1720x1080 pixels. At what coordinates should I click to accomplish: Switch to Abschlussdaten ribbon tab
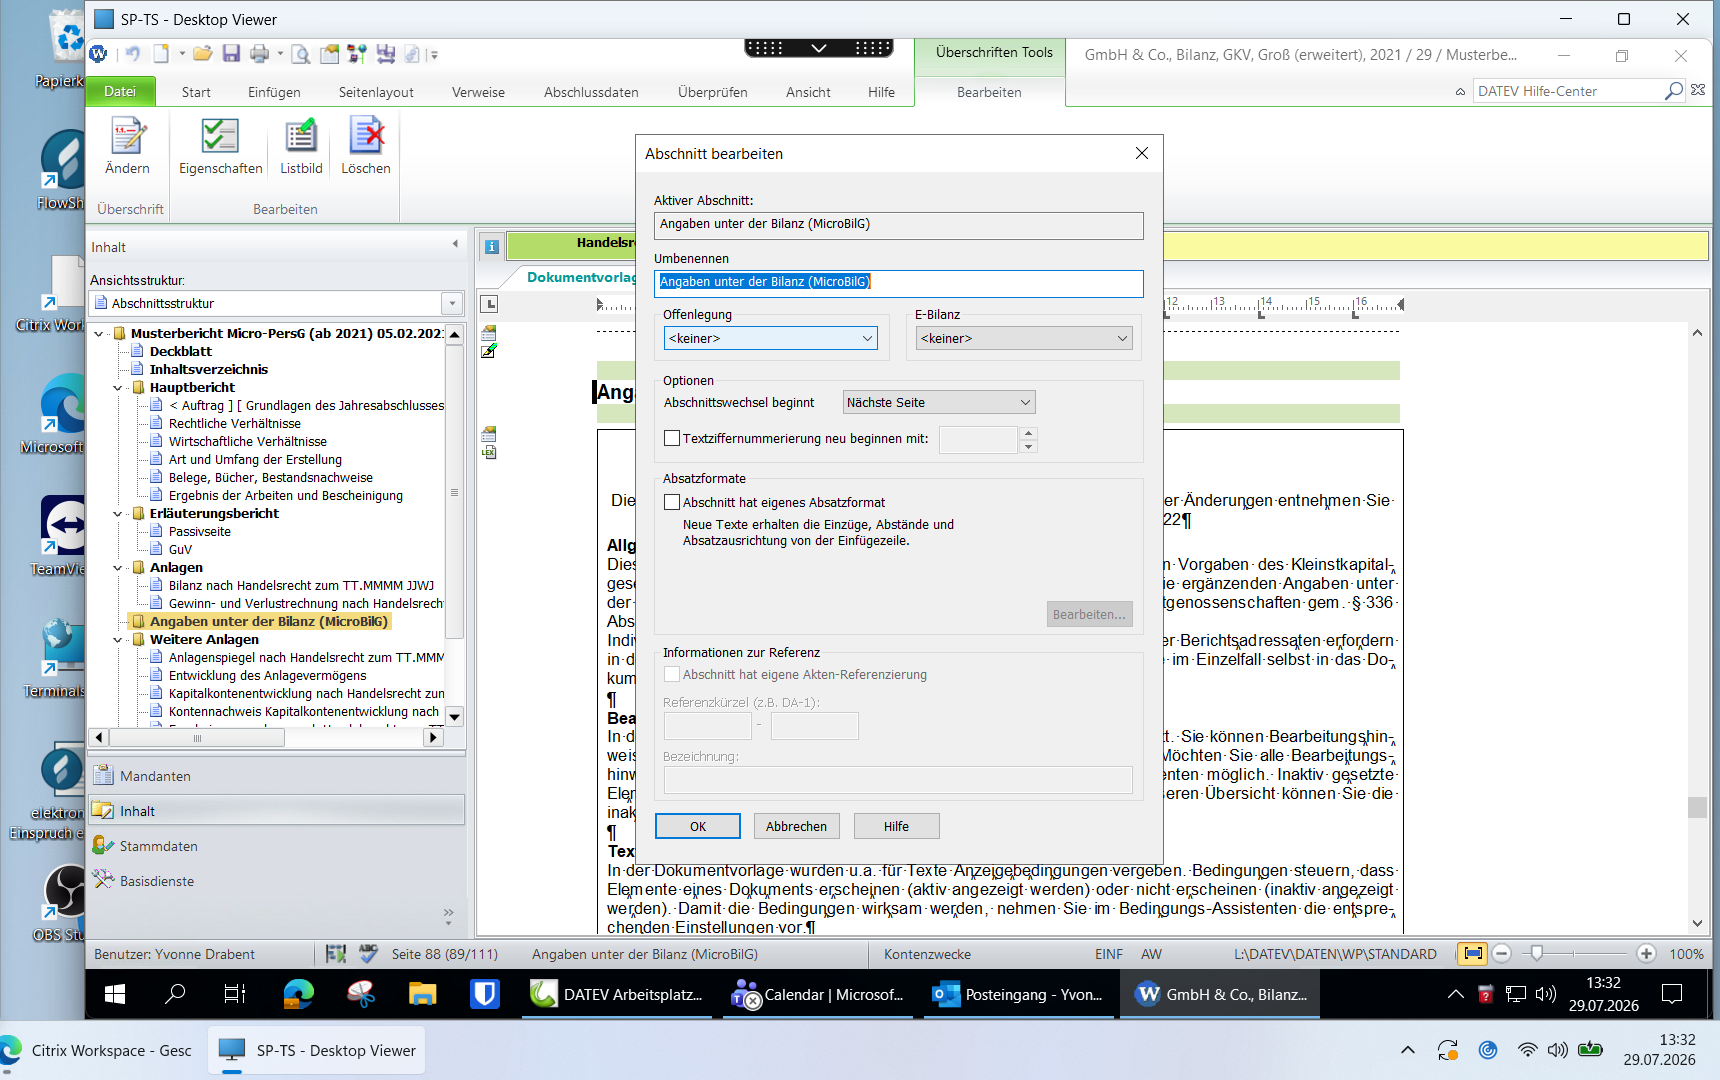591,92
